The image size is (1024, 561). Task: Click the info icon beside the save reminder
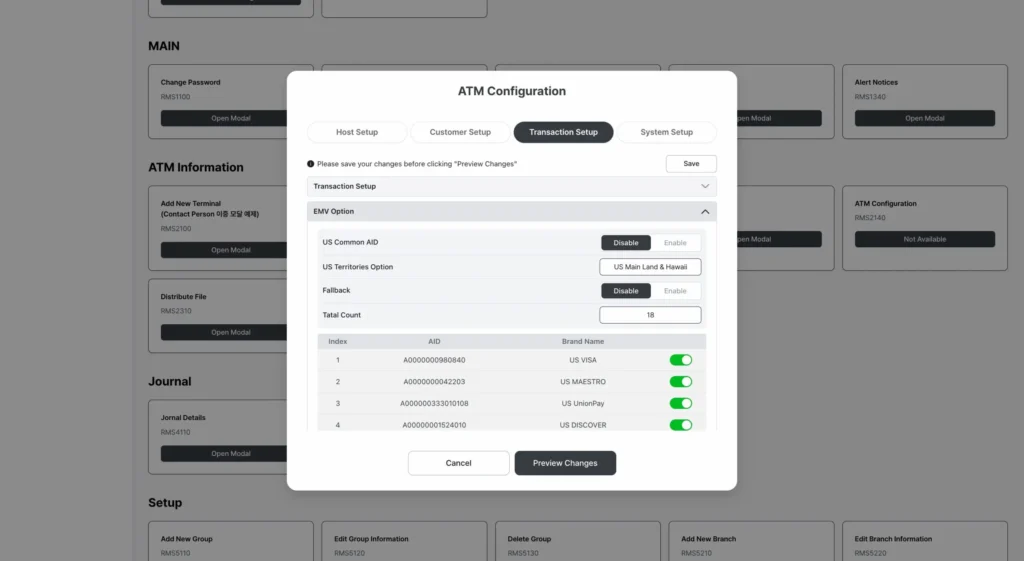coord(311,164)
